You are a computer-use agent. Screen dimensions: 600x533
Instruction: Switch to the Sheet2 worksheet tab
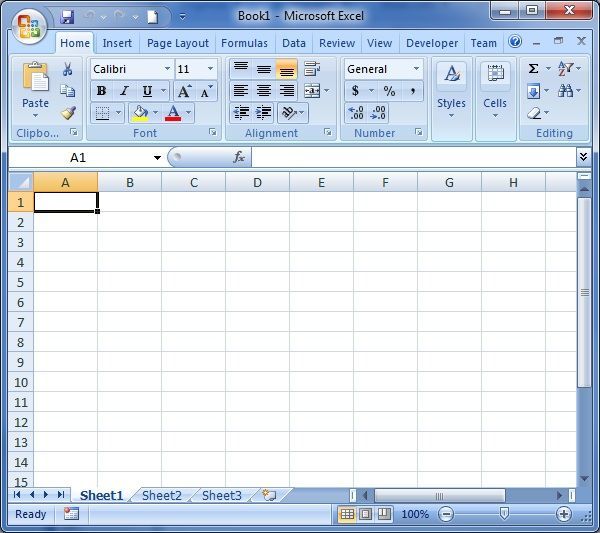point(162,495)
